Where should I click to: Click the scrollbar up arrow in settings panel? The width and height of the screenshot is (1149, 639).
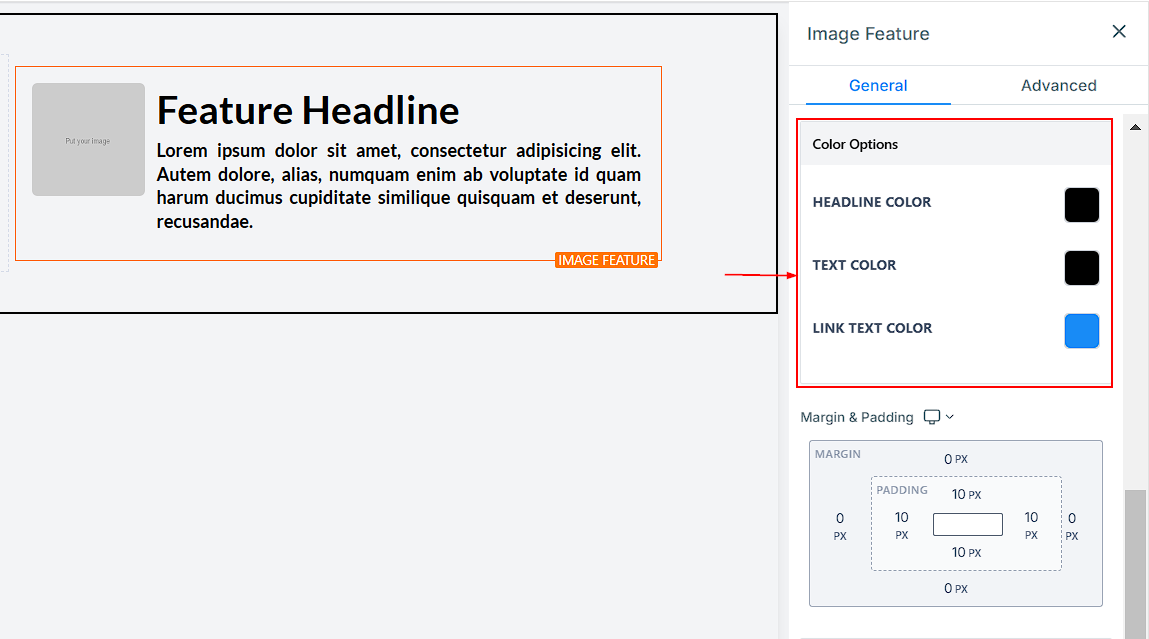(1135, 127)
